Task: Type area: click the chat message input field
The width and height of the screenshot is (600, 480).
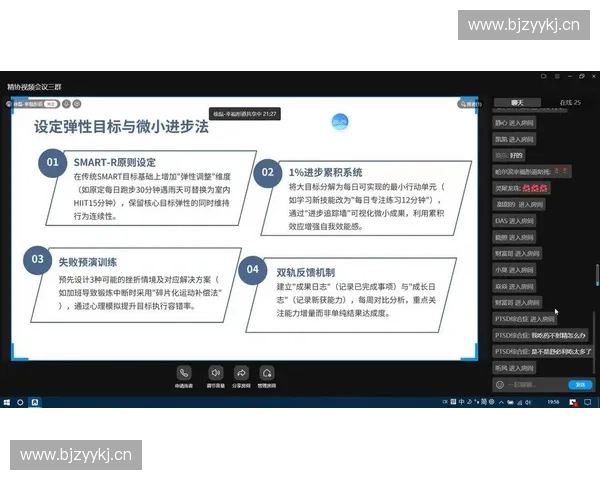Action: [x=536, y=385]
